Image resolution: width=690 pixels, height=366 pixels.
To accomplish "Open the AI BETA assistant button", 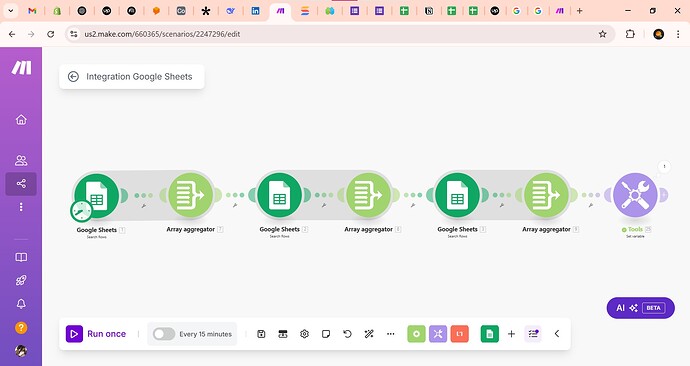I will [x=640, y=308].
